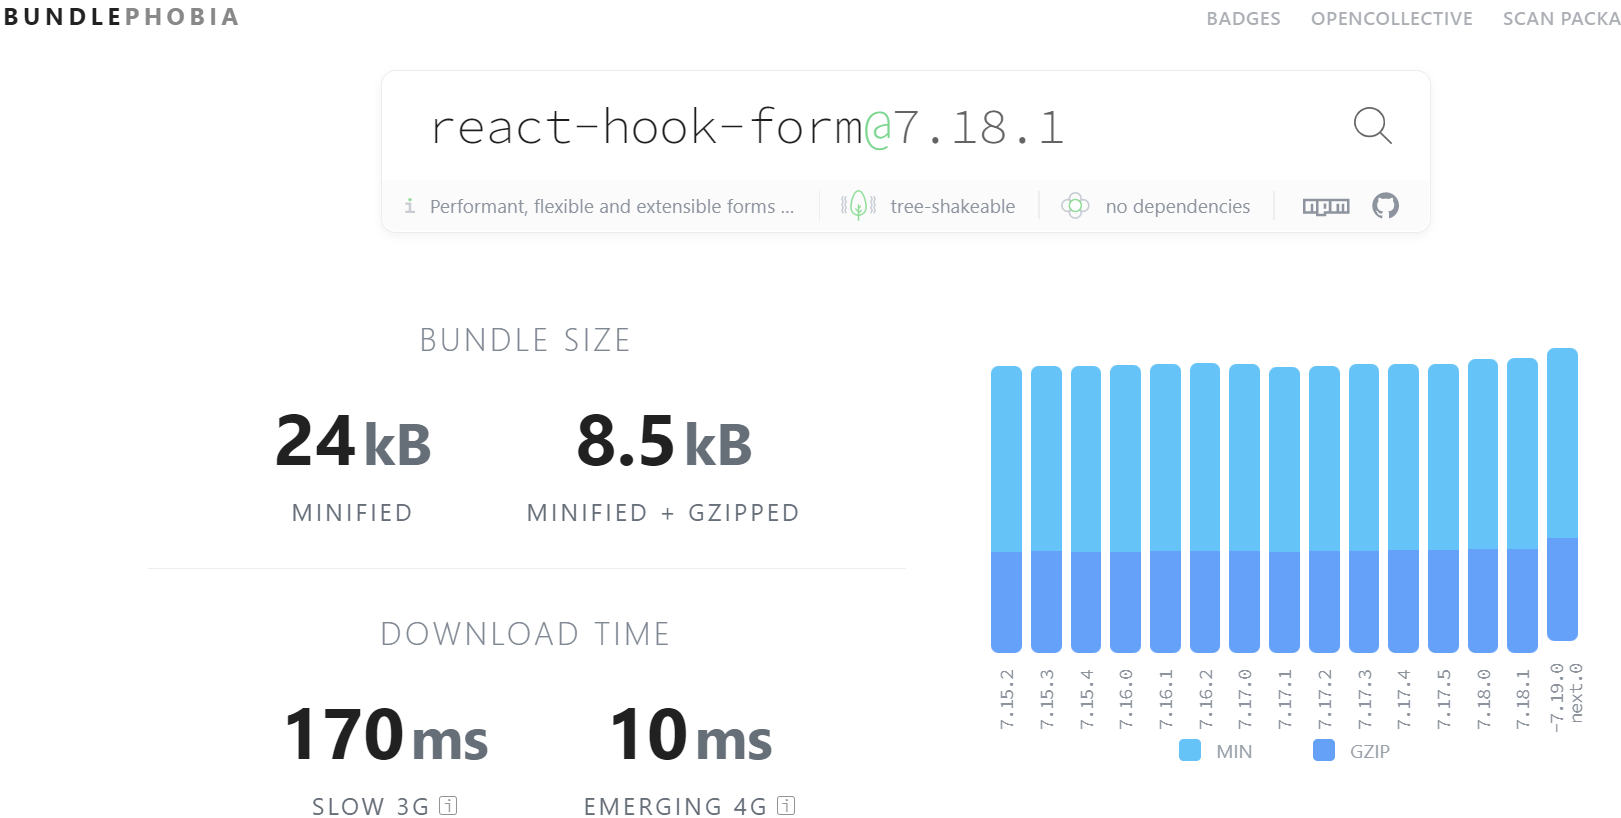Click the MIN legend color swatch

(1190, 750)
